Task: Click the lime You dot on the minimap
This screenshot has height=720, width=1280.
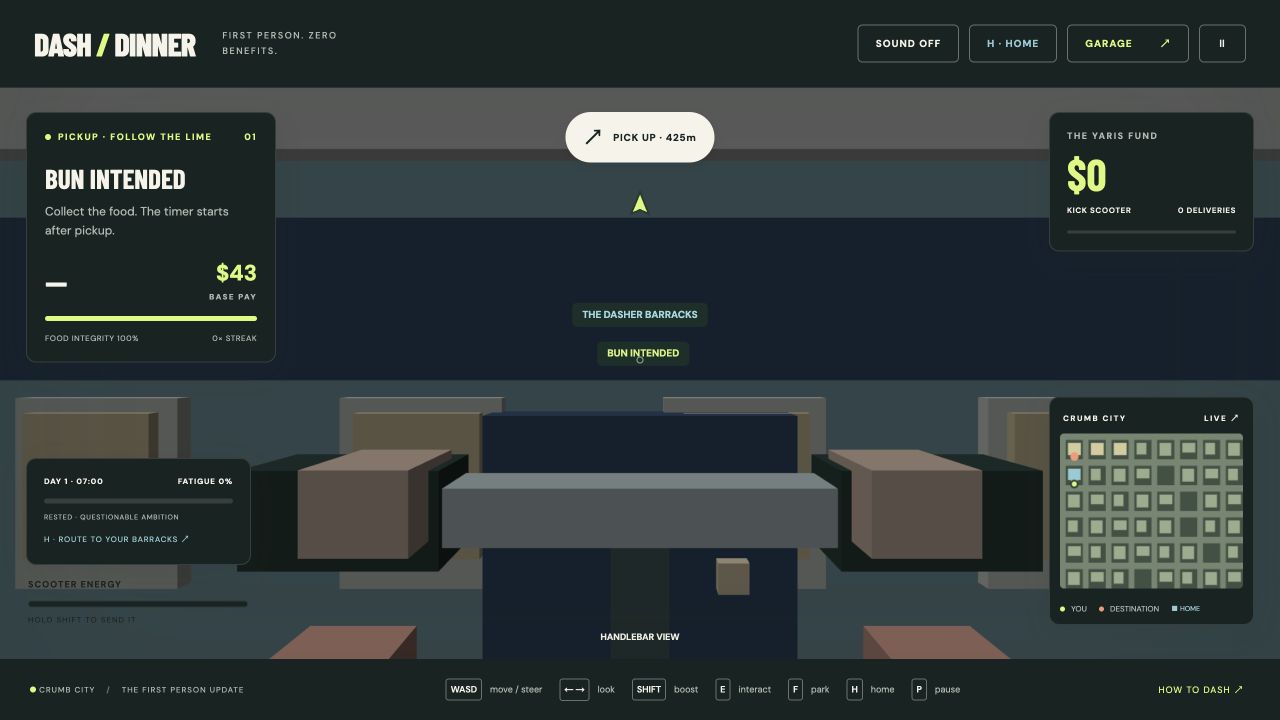Action: [1074, 484]
